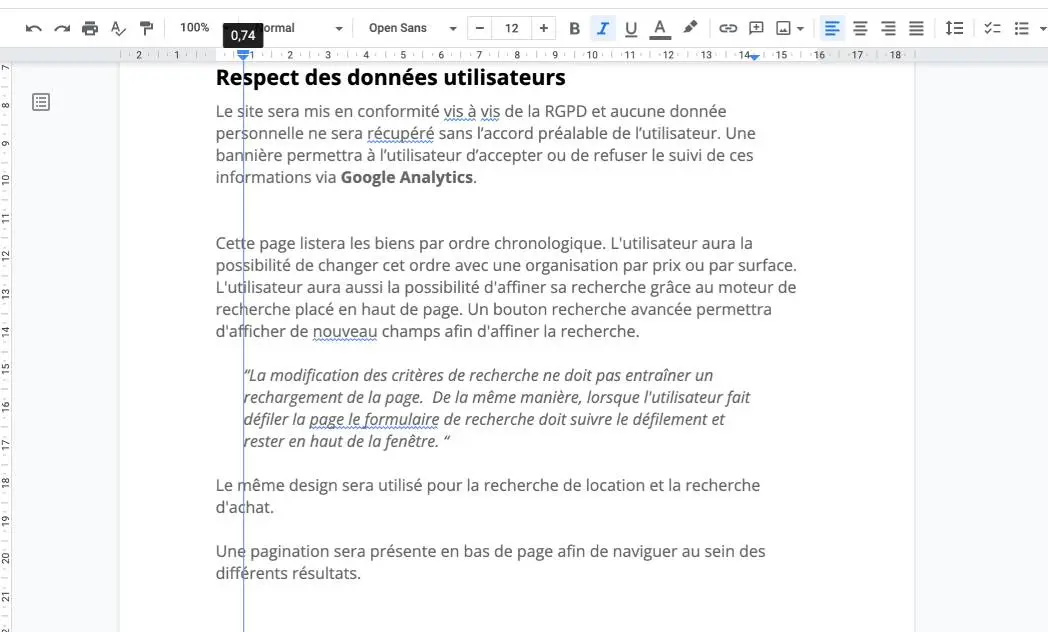The height and width of the screenshot is (632, 1048).
Task: Activate the paint format tool
Action: coord(146,28)
